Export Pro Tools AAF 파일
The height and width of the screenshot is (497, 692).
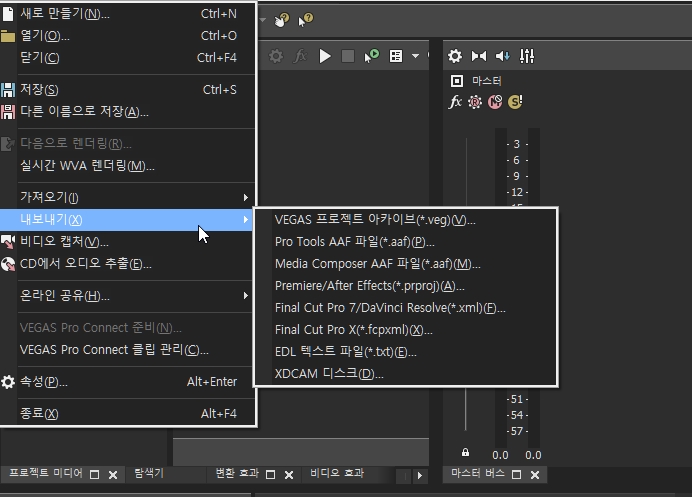[x=406, y=241]
